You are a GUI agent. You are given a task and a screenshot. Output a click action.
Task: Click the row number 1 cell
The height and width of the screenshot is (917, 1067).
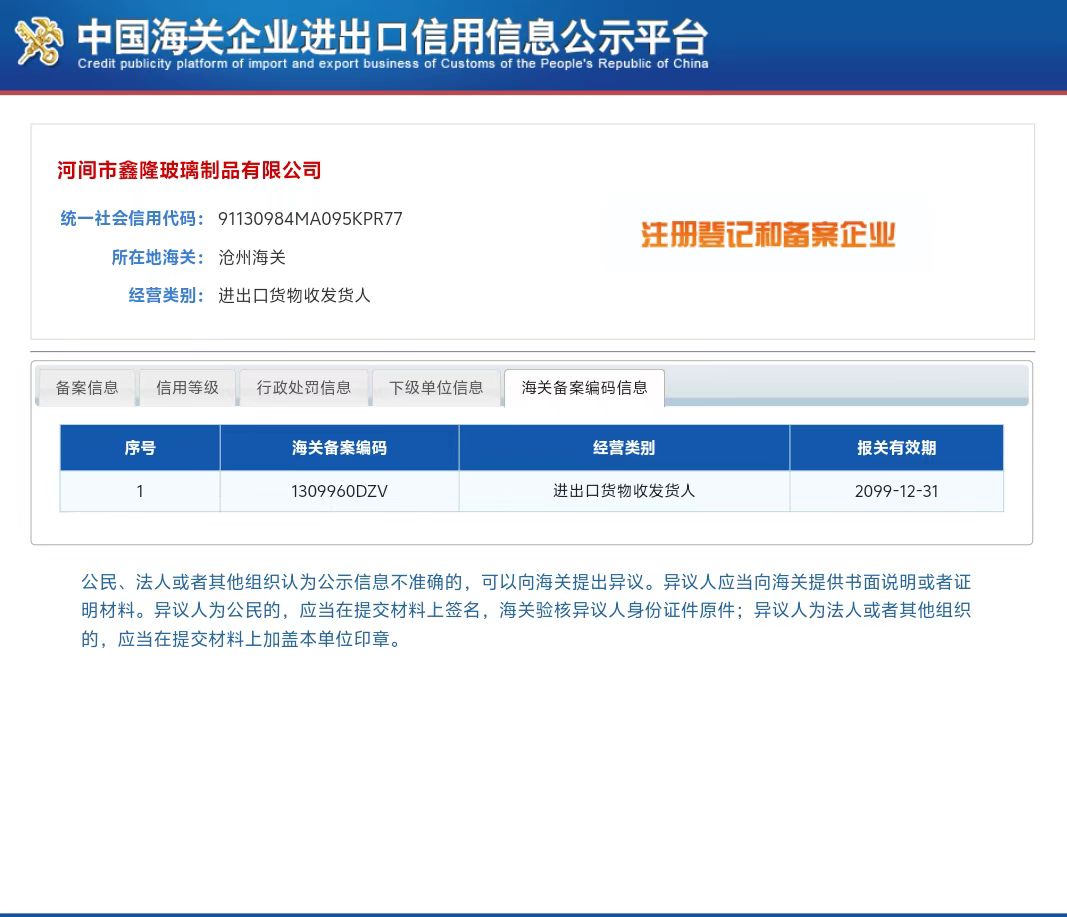[x=139, y=491]
